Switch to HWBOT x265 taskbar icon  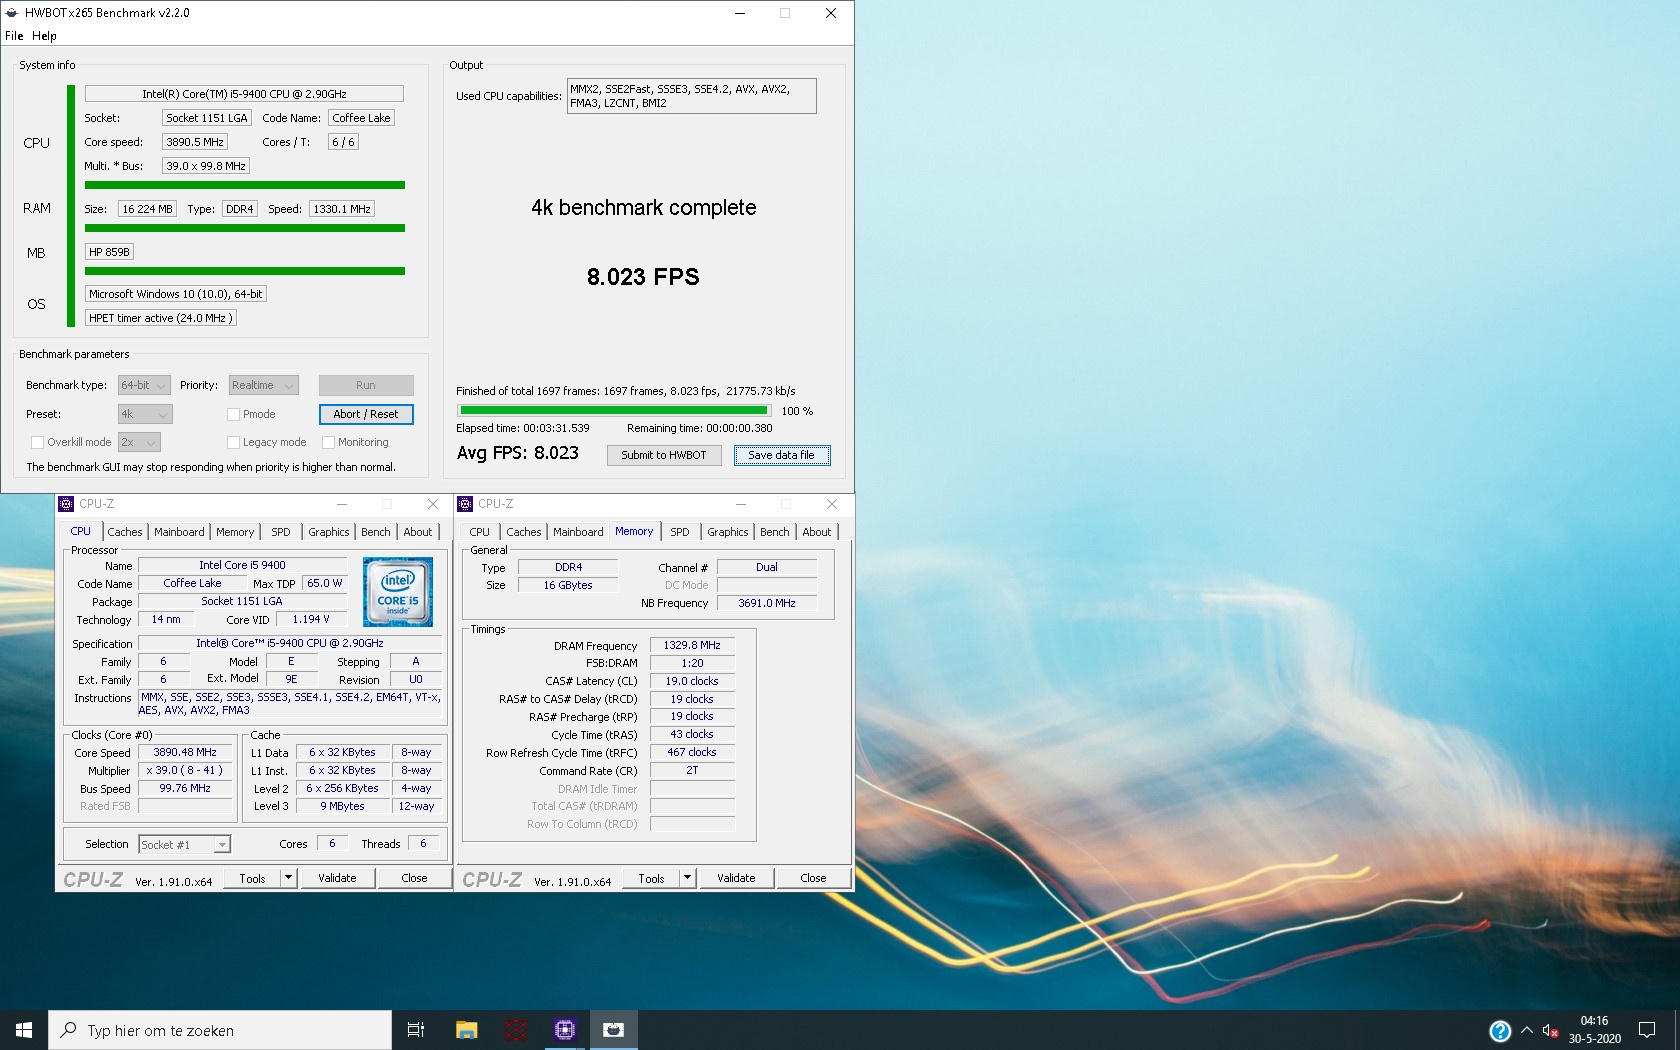pyautogui.click(x=613, y=1030)
